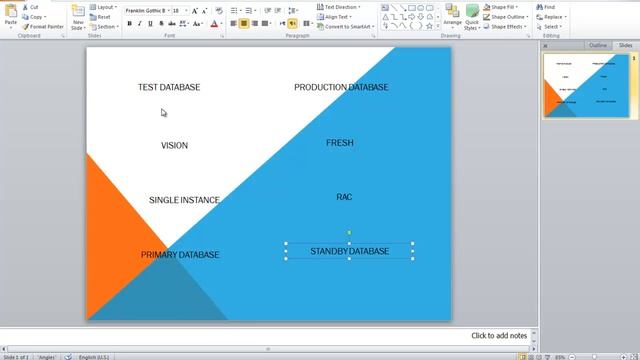Image resolution: width=640 pixels, height=360 pixels.
Task: Insert a New Slide
Action: (78, 17)
